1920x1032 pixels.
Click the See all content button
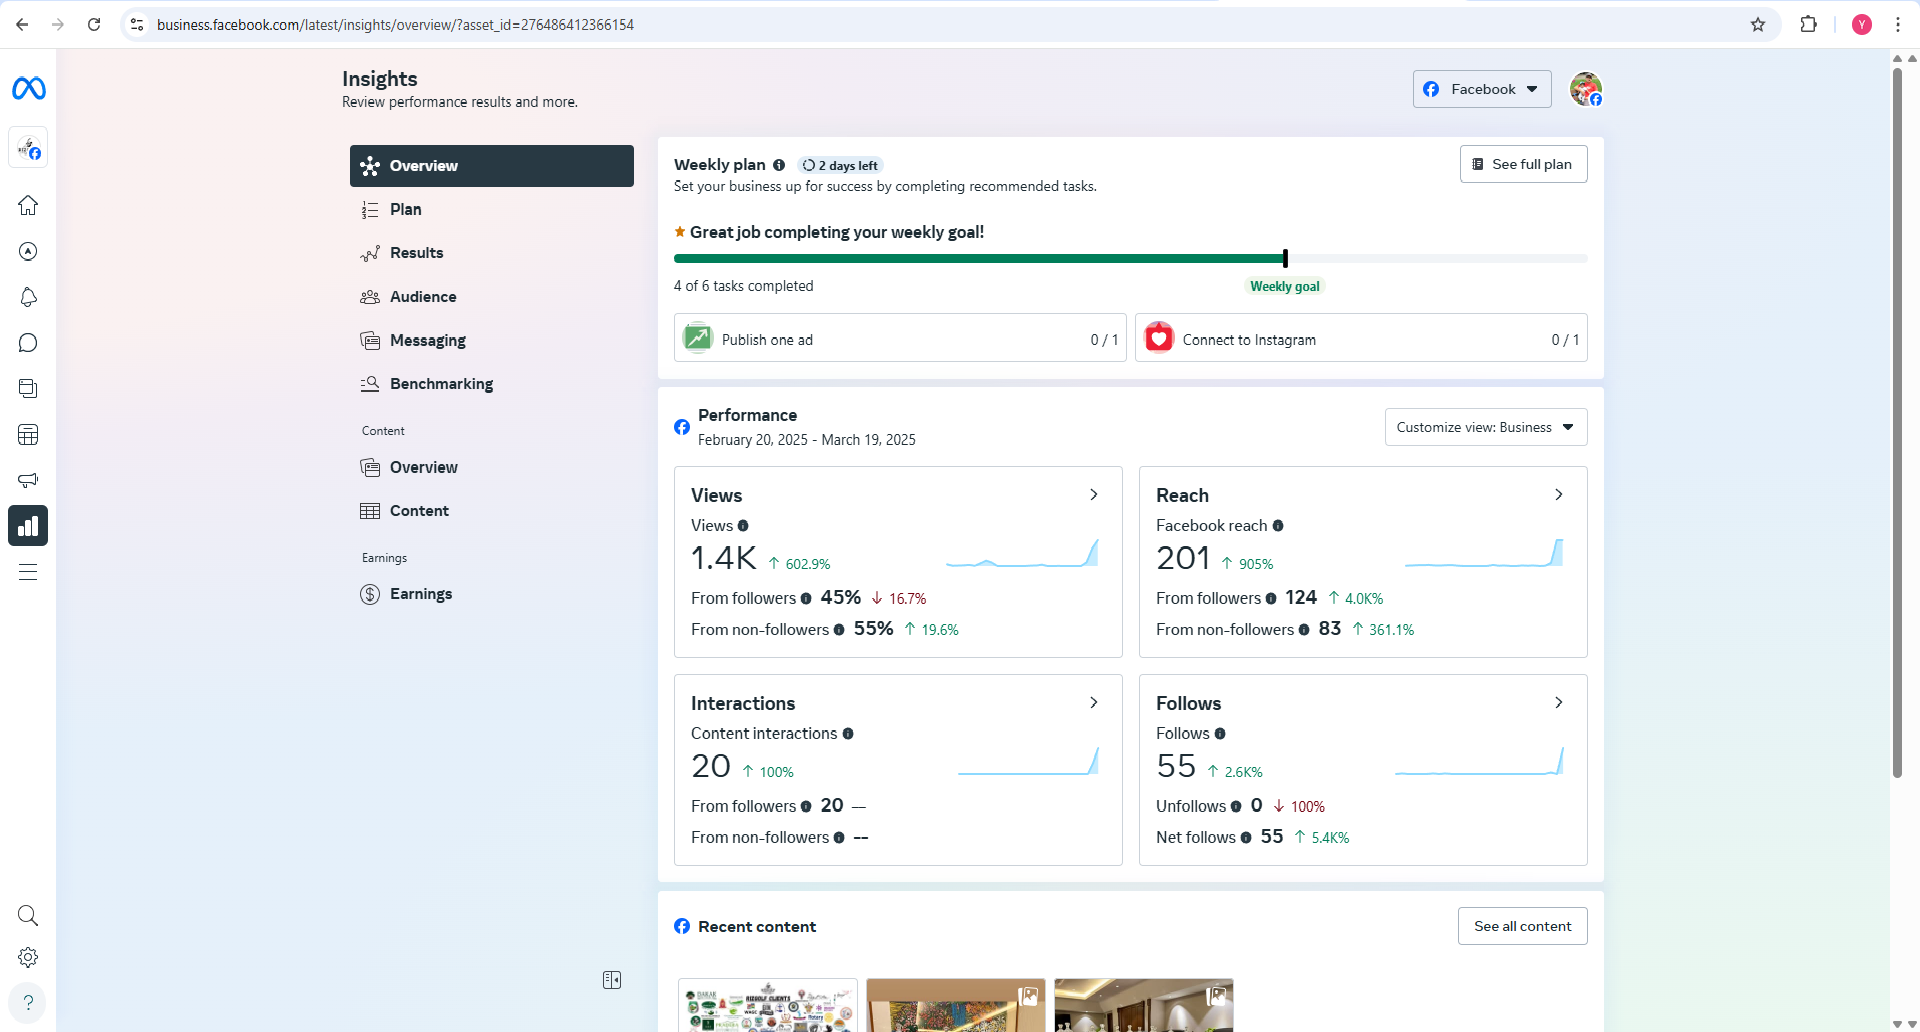pyautogui.click(x=1522, y=926)
